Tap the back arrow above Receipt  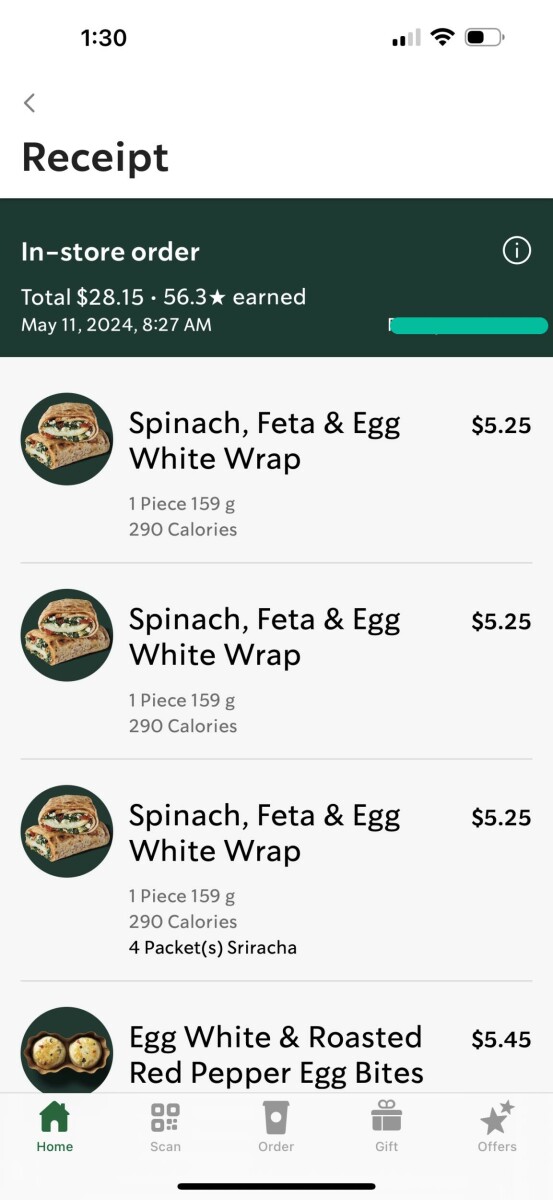point(30,102)
